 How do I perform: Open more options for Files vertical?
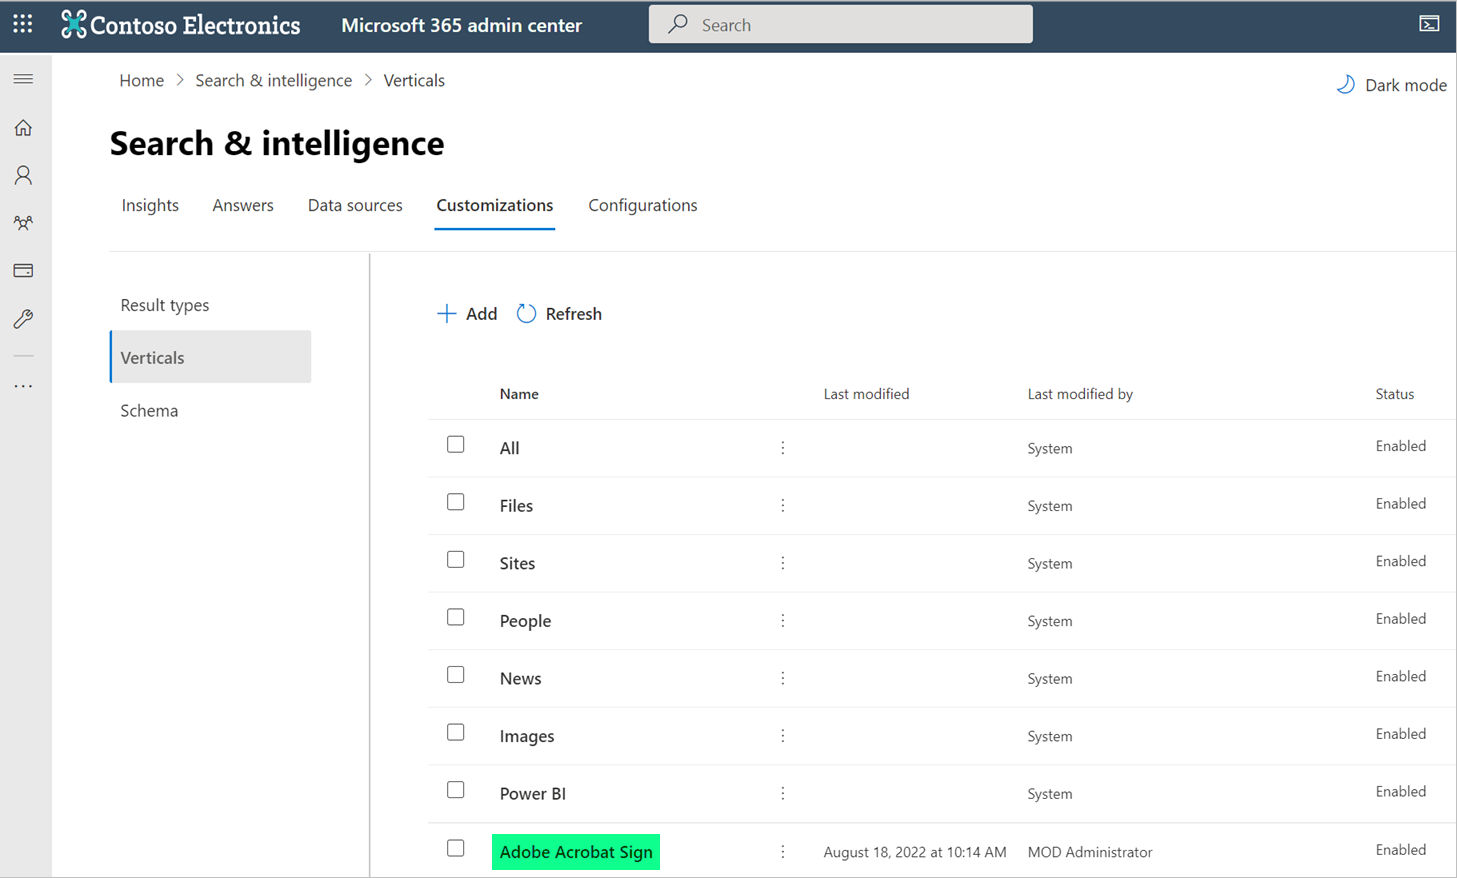(x=783, y=506)
